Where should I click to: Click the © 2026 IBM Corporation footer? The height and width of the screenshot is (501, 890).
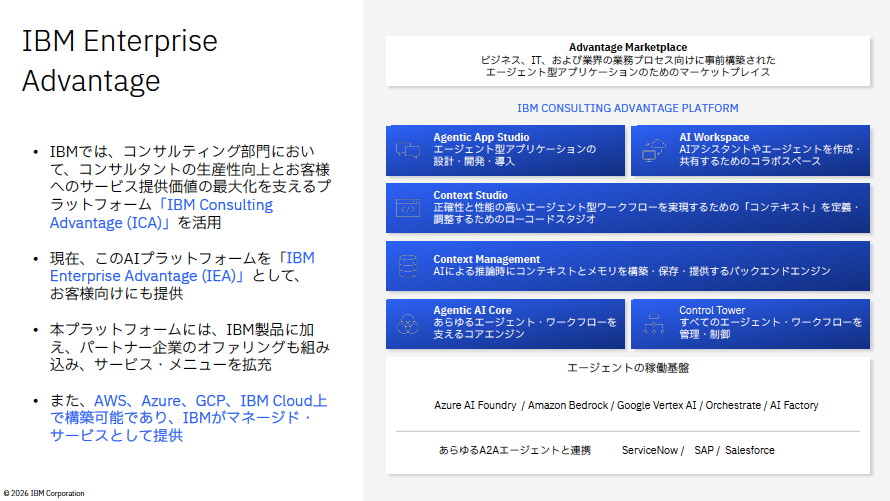point(44,493)
